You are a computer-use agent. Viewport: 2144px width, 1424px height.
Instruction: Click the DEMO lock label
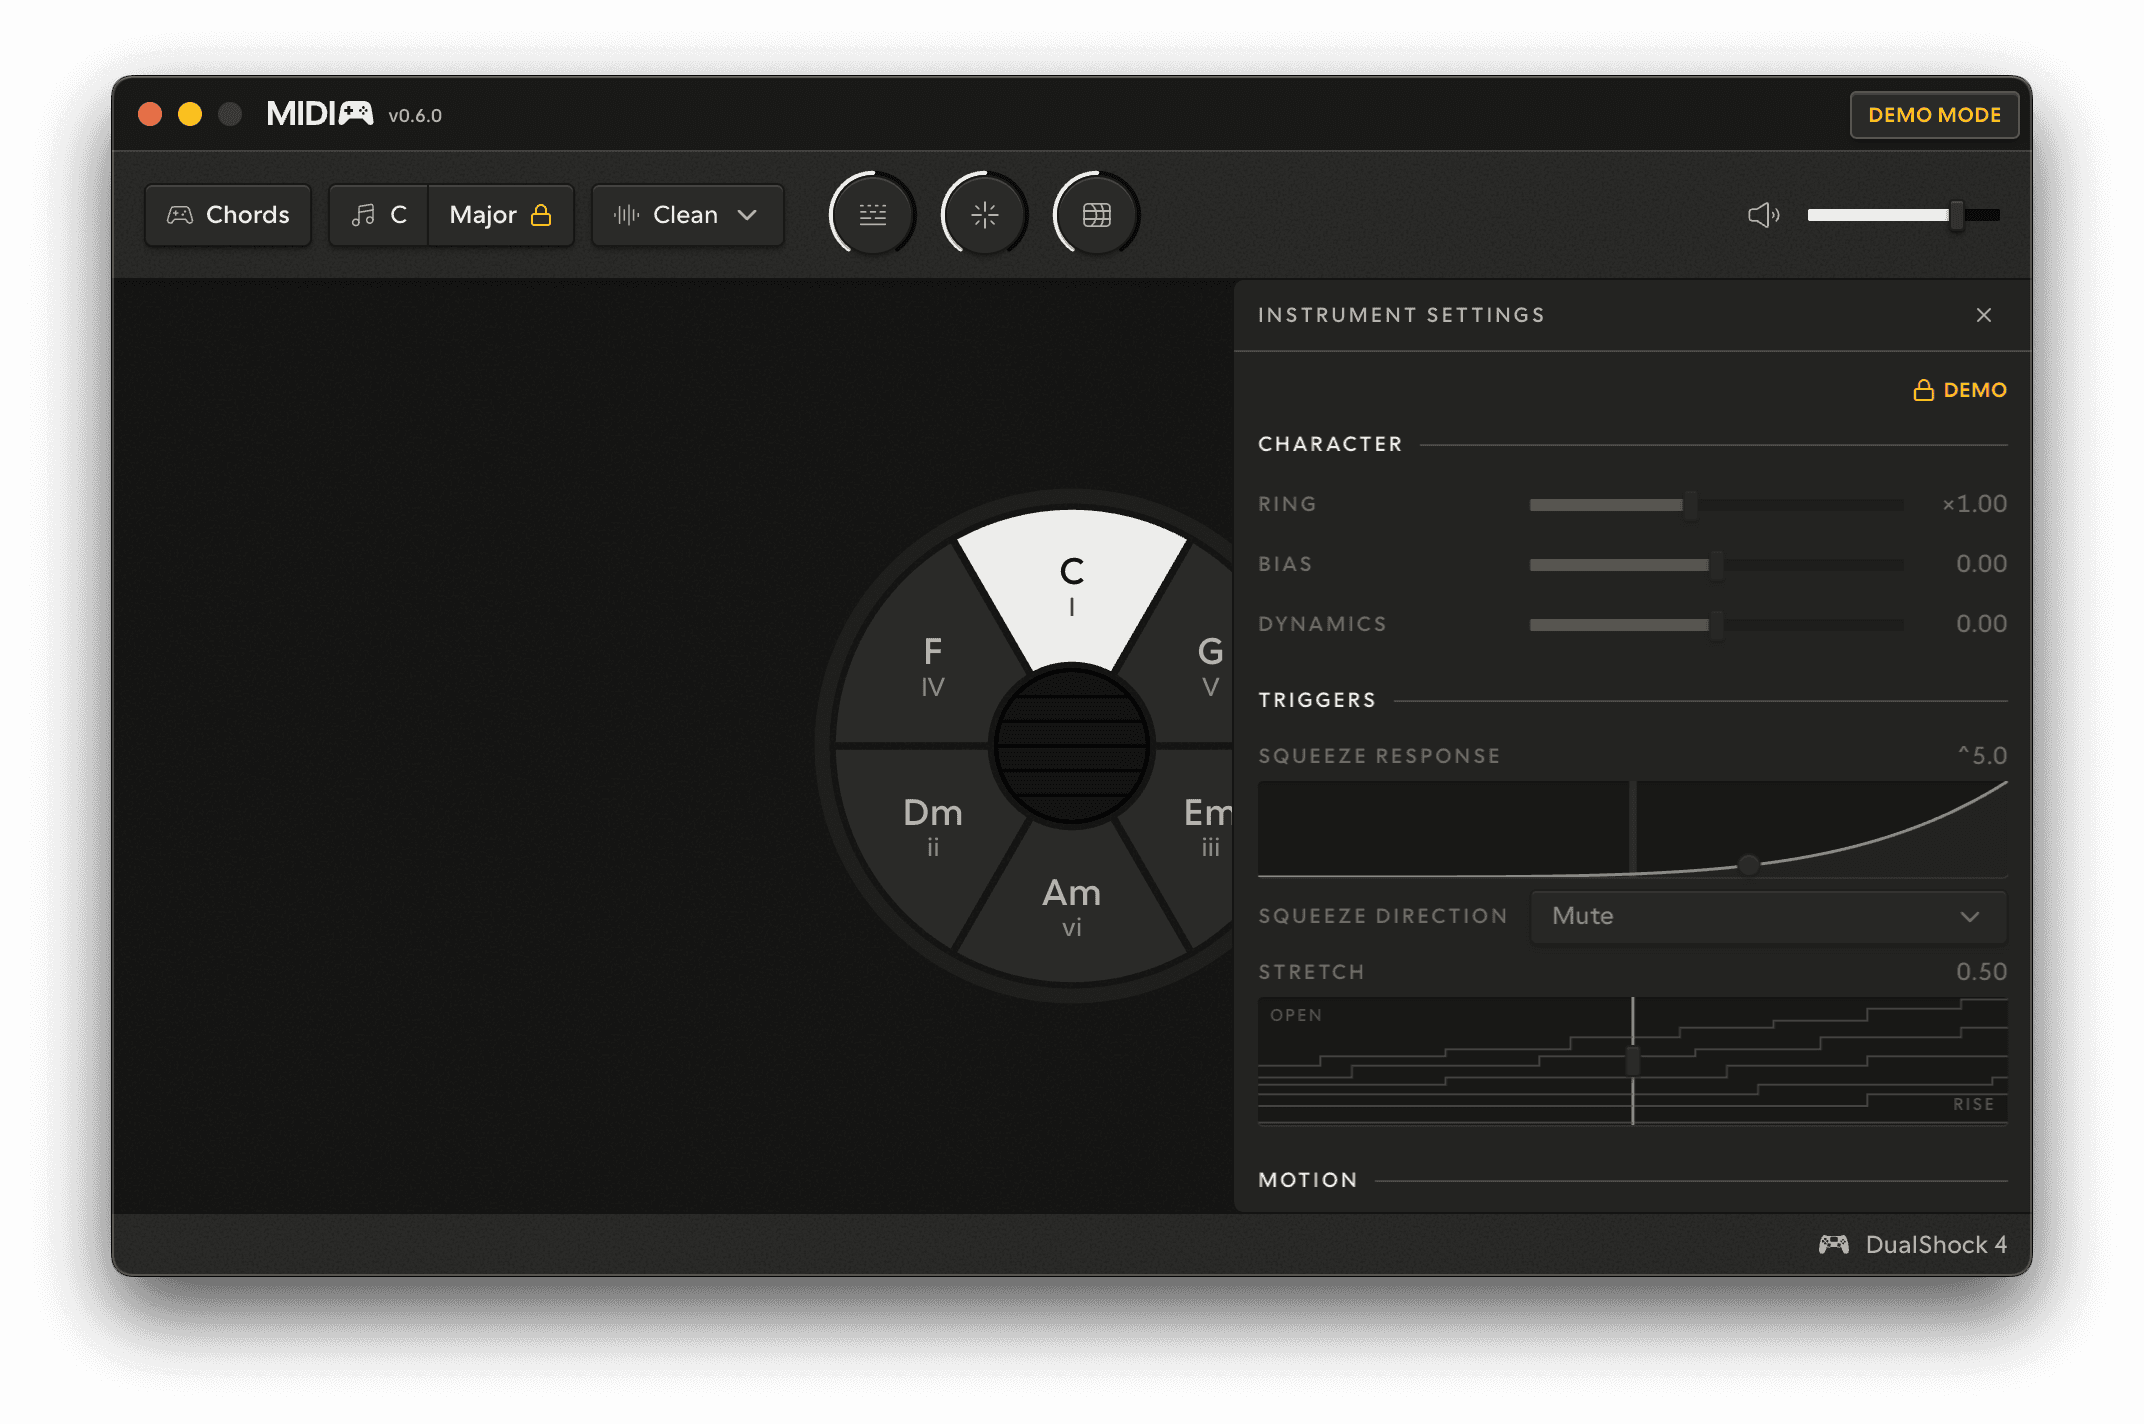click(1960, 390)
